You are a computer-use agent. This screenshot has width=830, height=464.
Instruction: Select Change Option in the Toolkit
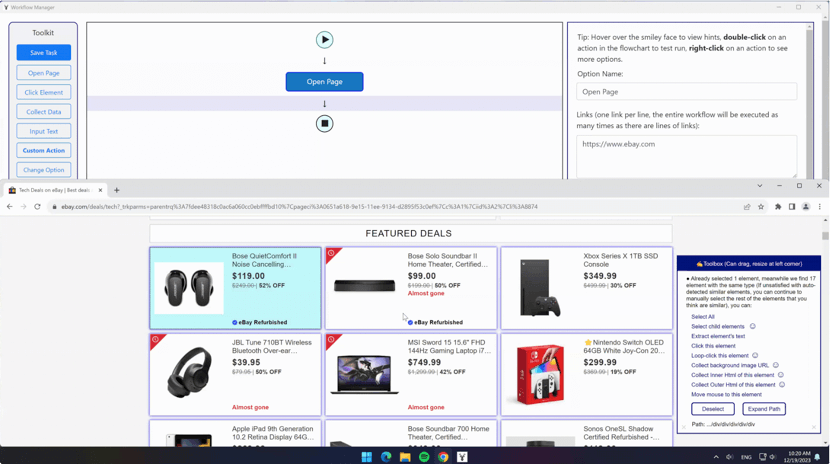[43, 170]
